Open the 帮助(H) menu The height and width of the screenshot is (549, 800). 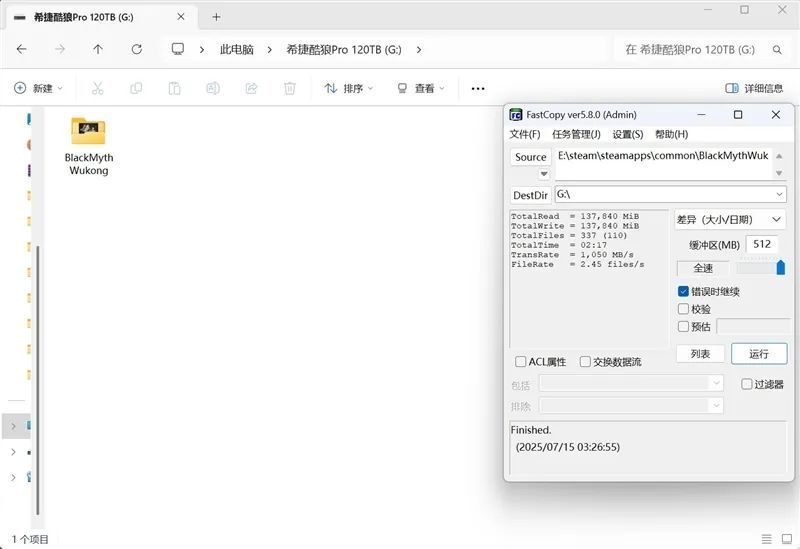[671, 134]
